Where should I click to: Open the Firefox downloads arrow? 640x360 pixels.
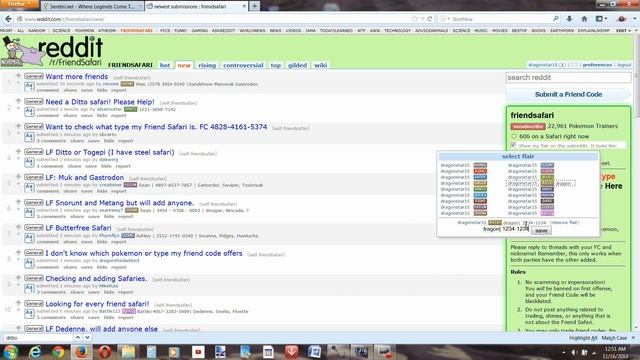[x=569, y=19]
